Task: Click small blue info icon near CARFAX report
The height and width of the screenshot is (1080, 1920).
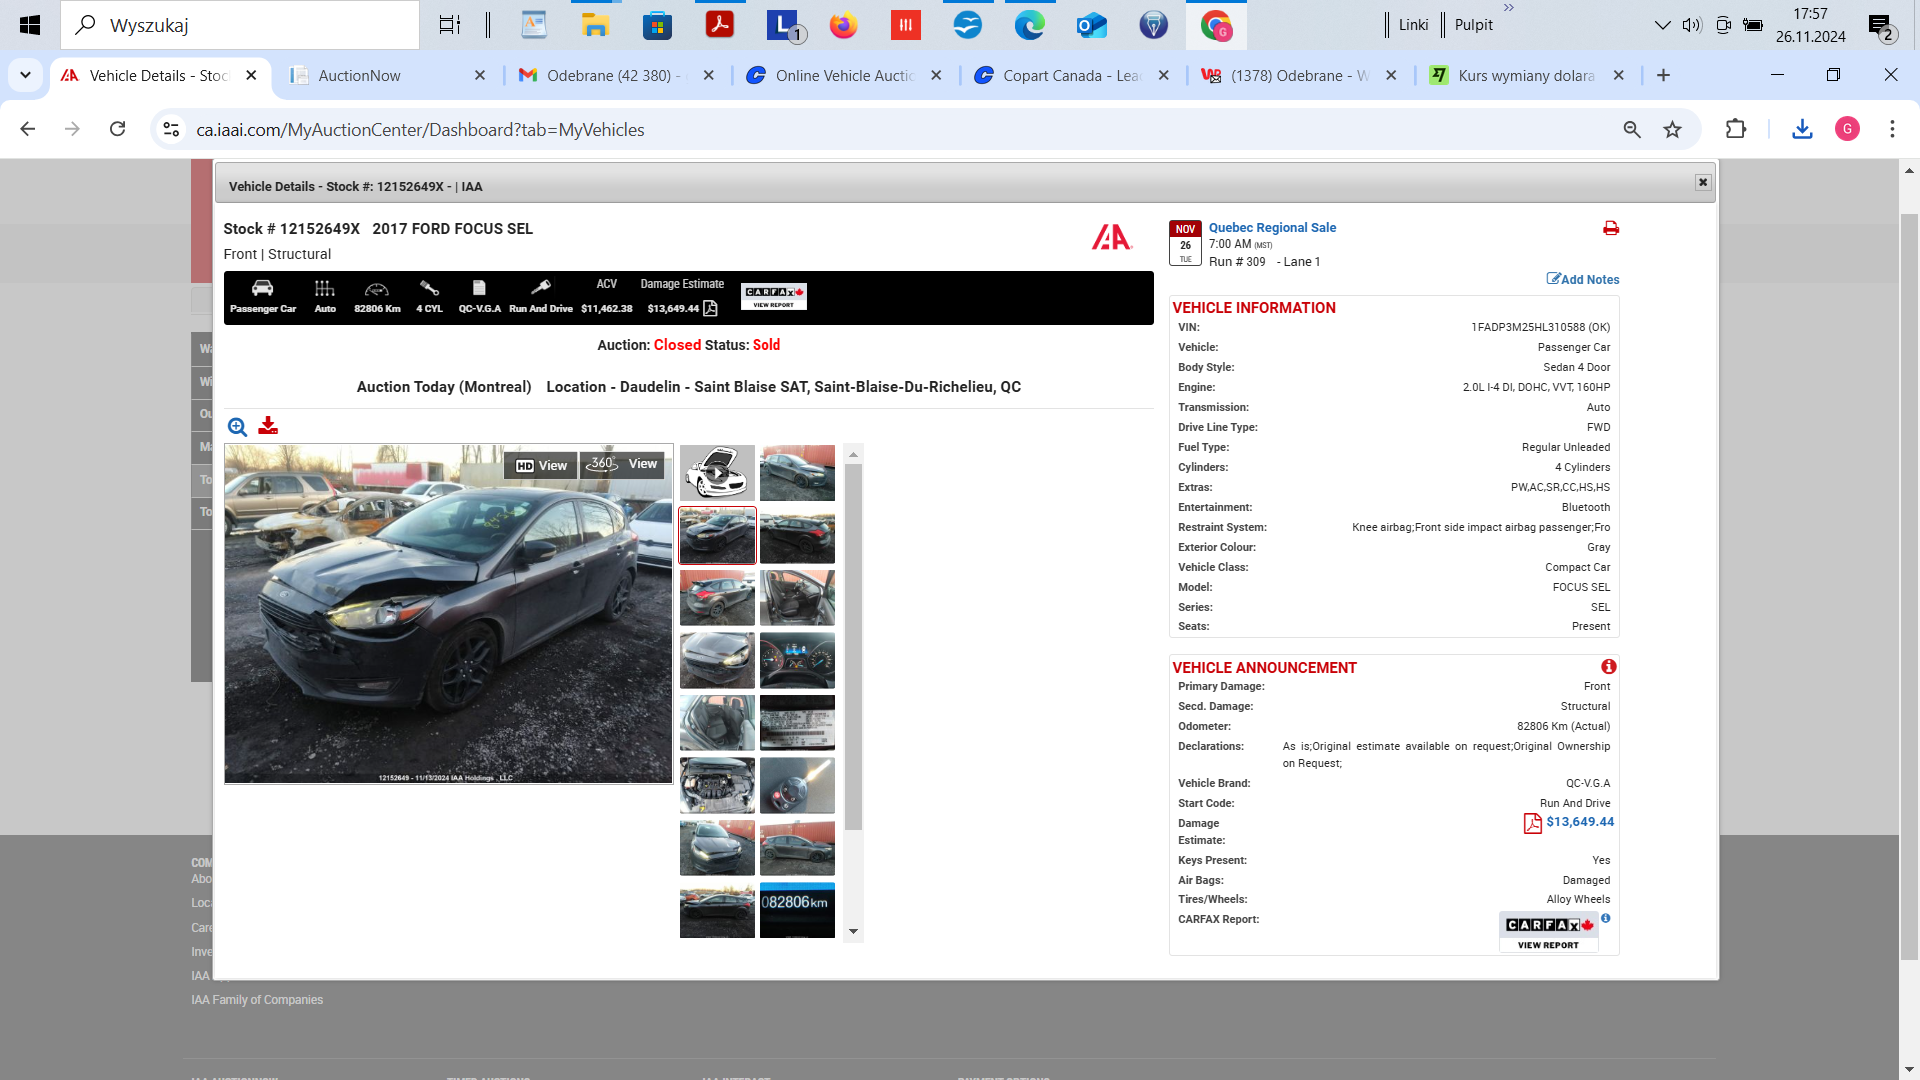Action: pos(1606,918)
